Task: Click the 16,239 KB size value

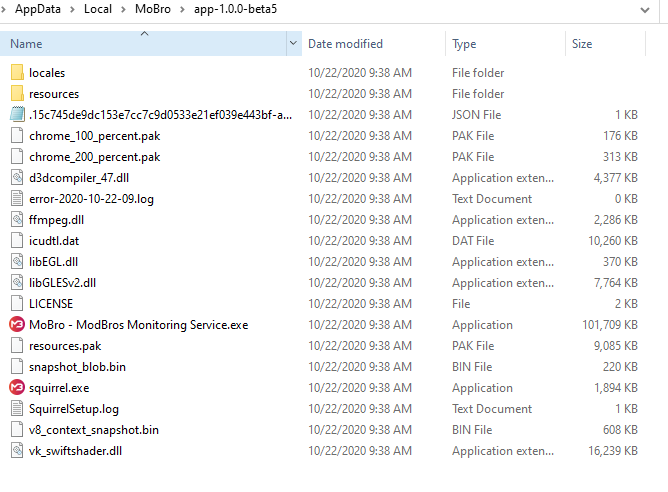Action: [x=613, y=451]
